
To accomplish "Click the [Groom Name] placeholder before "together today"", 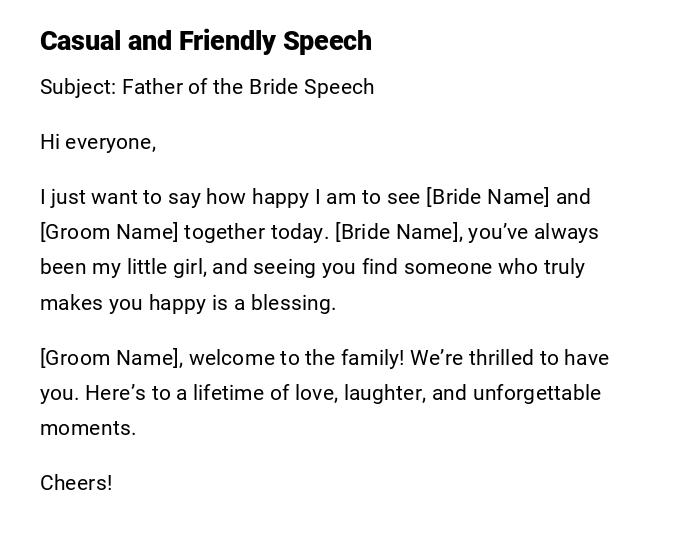I will (109, 232).
